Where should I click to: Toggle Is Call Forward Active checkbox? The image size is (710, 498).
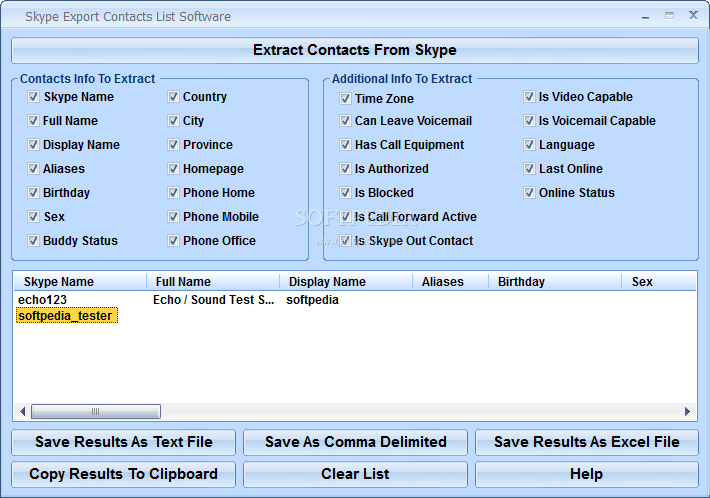345,216
